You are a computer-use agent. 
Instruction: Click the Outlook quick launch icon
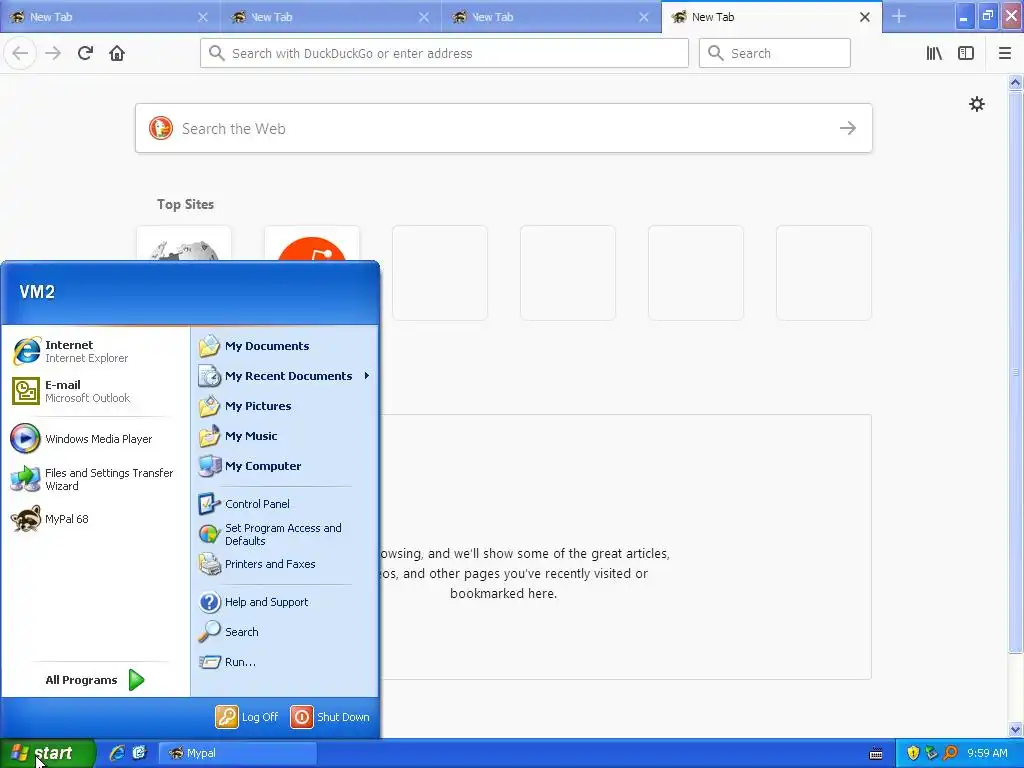pyautogui.click(x=139, y=753)
